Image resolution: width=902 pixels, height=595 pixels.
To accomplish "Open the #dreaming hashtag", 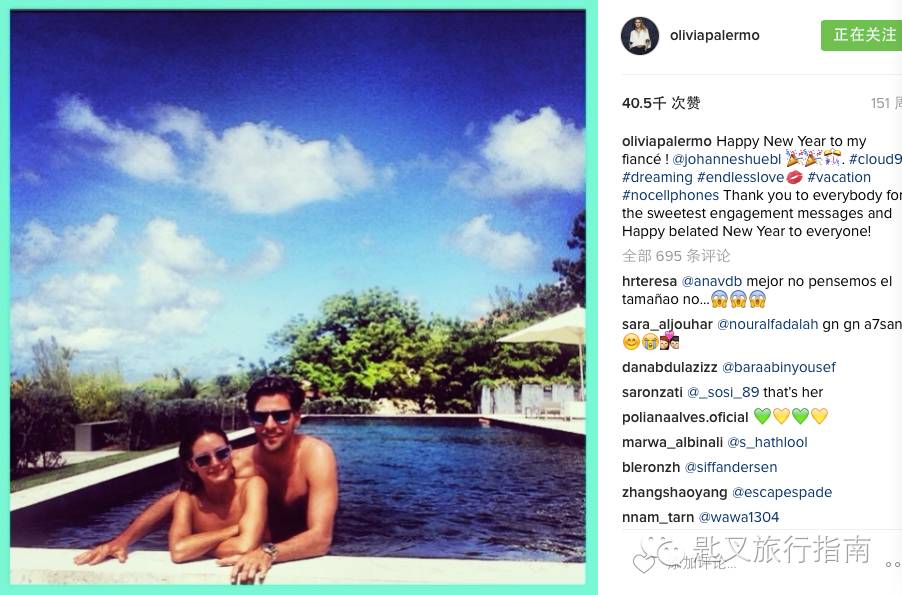I will click(x=657, y=177).
